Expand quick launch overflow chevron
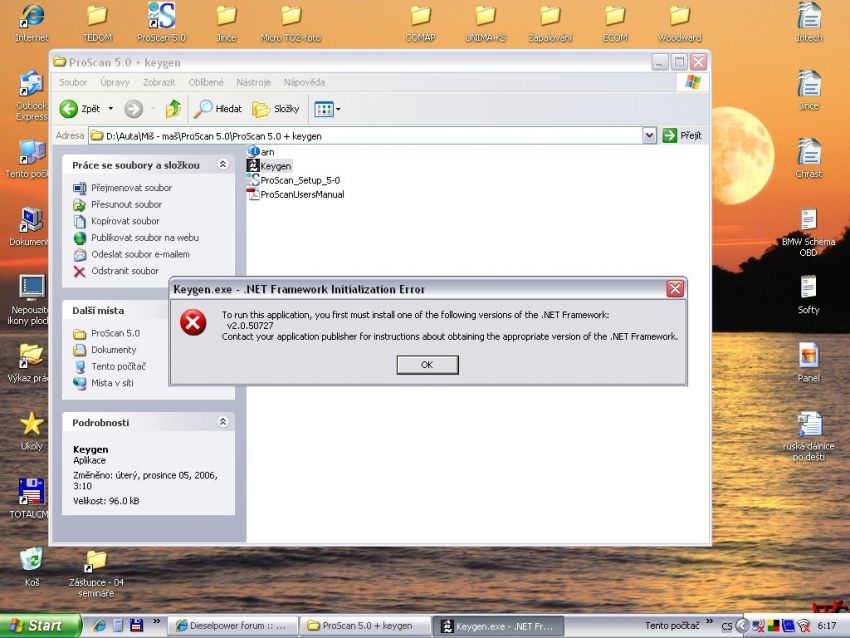Screen dimensions: 850x638 (157, 621)
